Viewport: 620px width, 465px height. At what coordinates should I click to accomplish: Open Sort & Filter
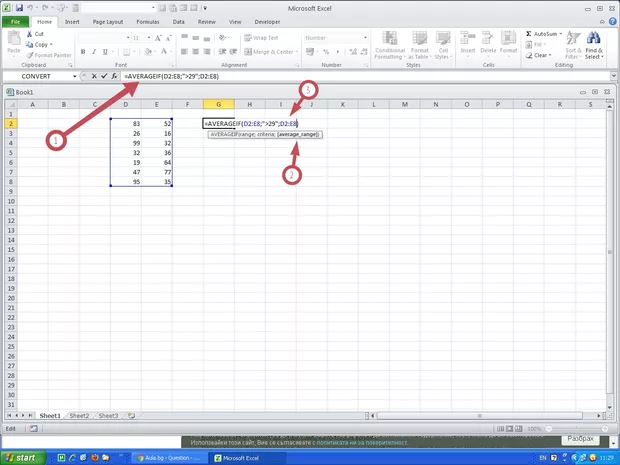pos(573,45)
